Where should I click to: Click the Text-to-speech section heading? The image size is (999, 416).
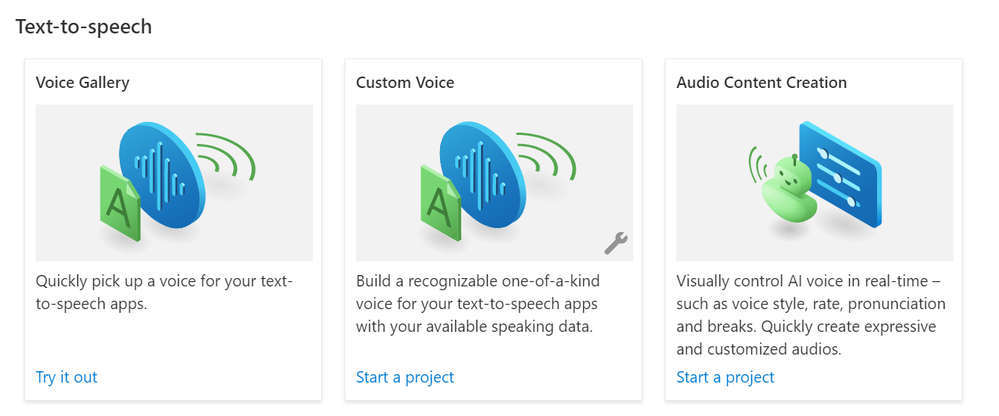(84, 27)
